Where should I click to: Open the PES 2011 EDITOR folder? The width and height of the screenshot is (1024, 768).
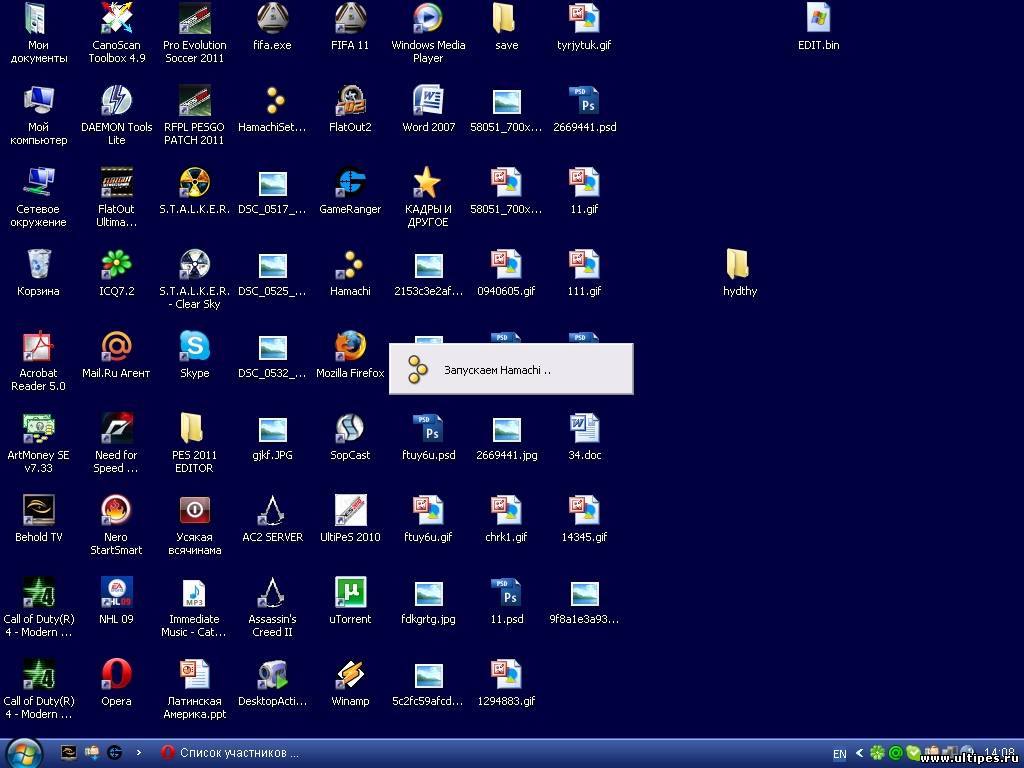coord(194,430)
